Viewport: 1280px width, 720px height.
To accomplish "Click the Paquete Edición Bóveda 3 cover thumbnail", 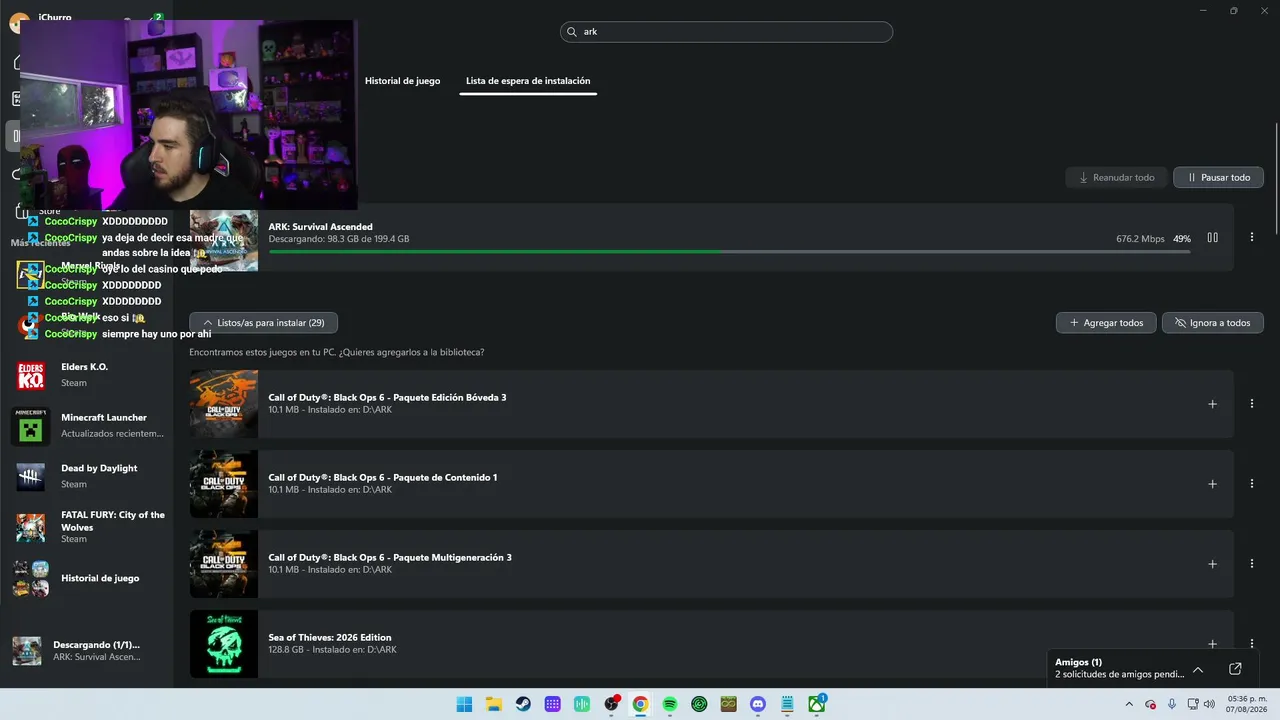I will (224, 404).
